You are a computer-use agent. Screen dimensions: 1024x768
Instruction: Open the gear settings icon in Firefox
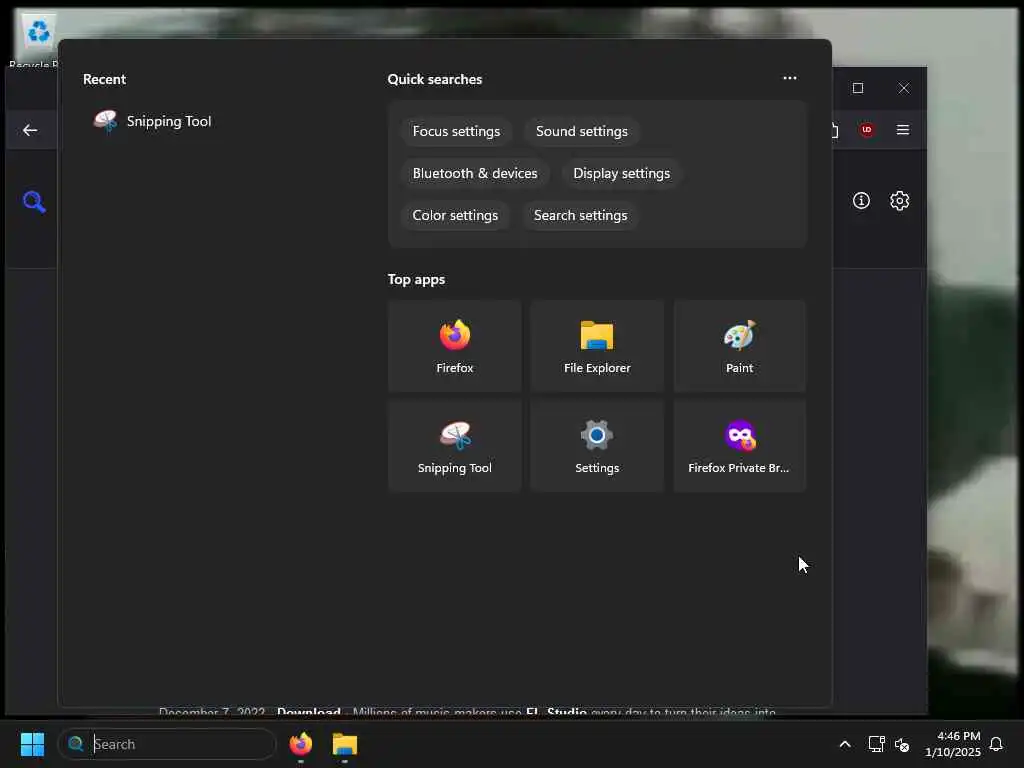pyautogui.click(x=899, y=200)
